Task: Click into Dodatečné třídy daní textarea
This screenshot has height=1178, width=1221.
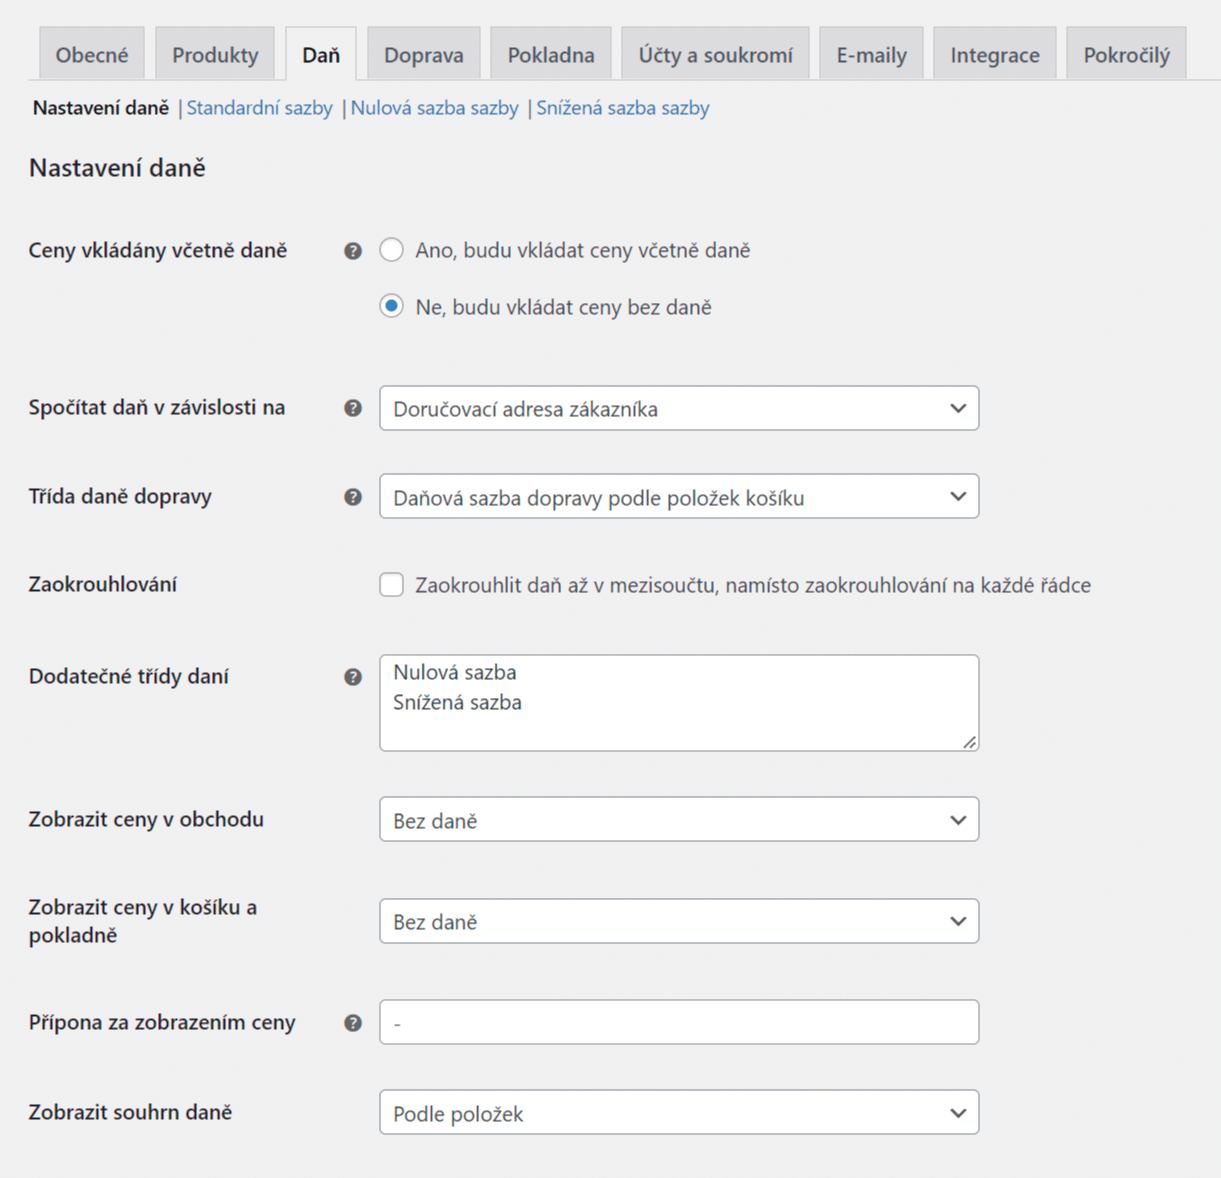Action: [x=679, y=703]
